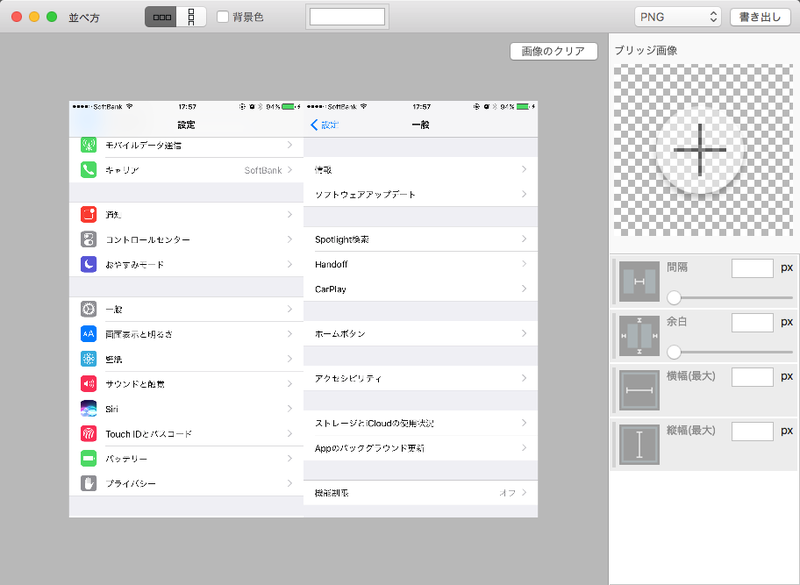This screenshot has width=800, height=585.
Task: Click the left settings screenshot thumbnail
Action: 186,310
